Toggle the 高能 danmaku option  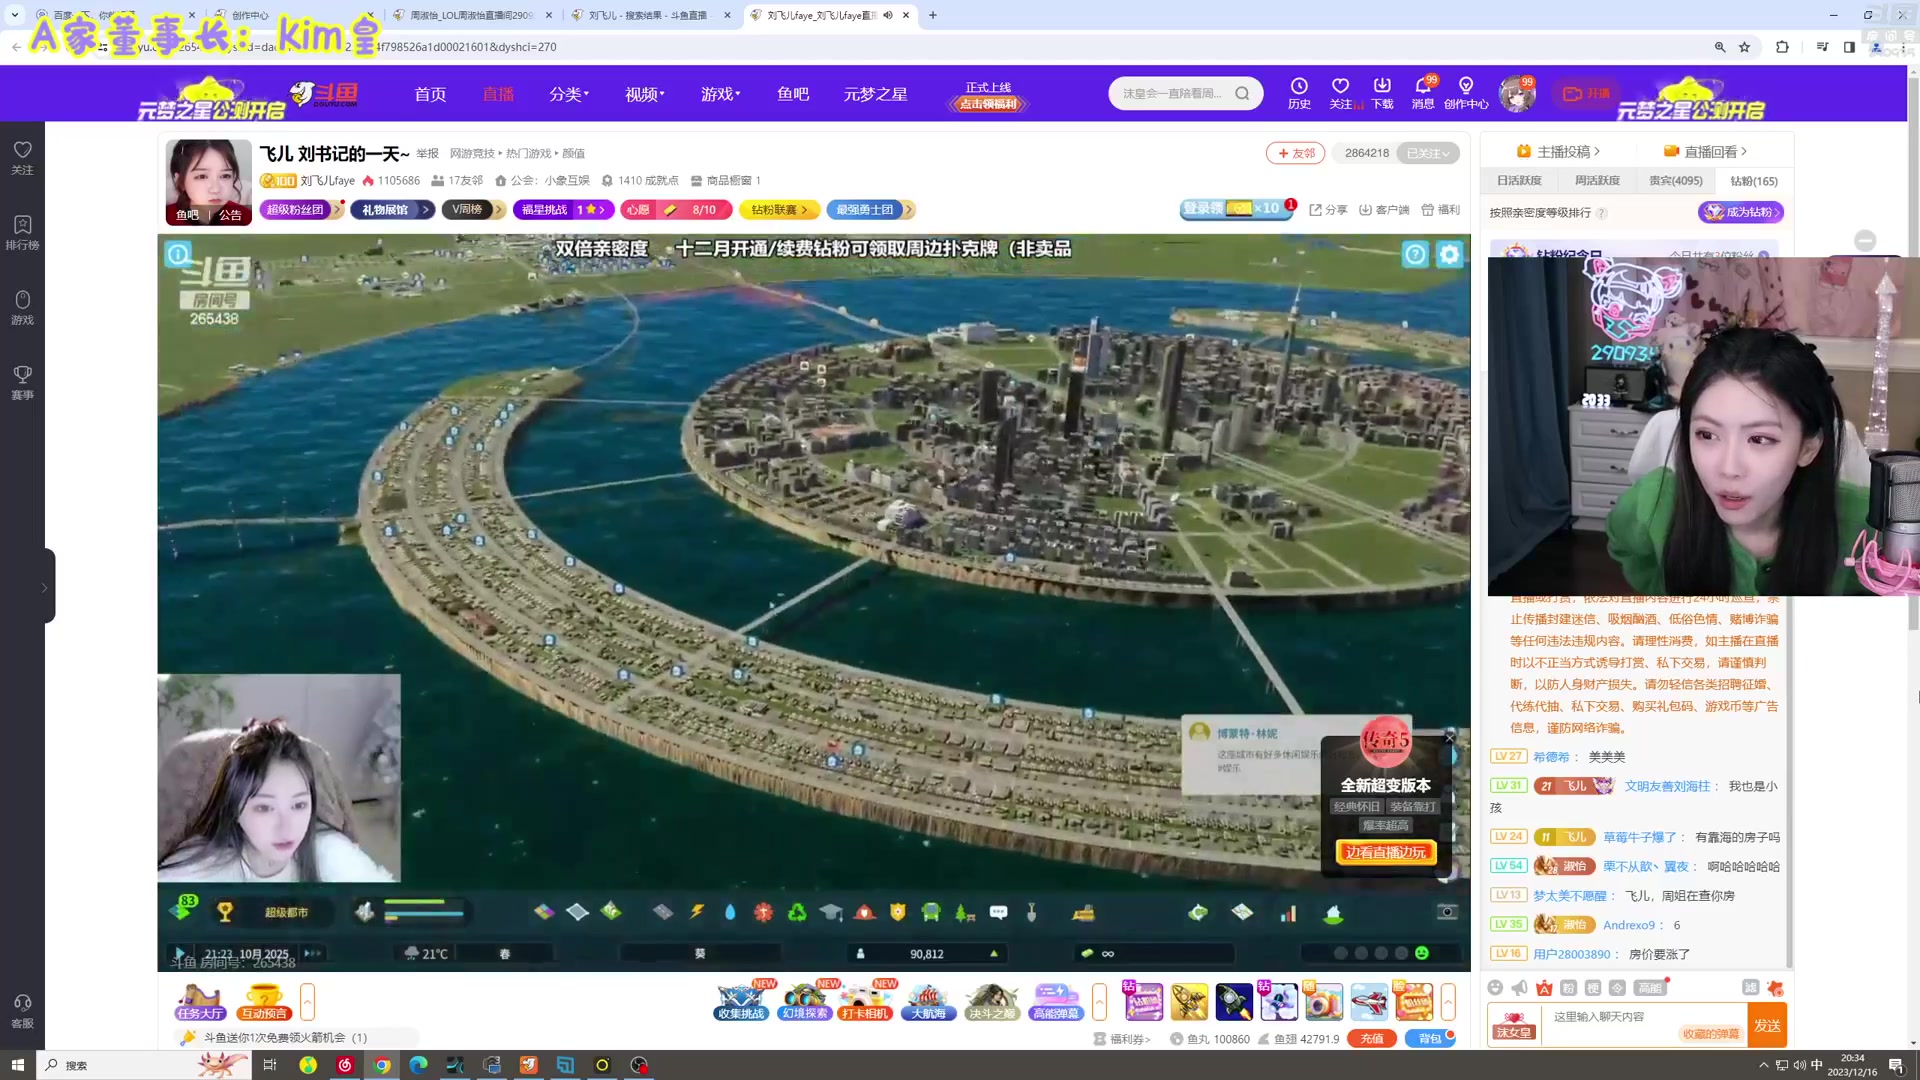click(x=1650, y=988)
